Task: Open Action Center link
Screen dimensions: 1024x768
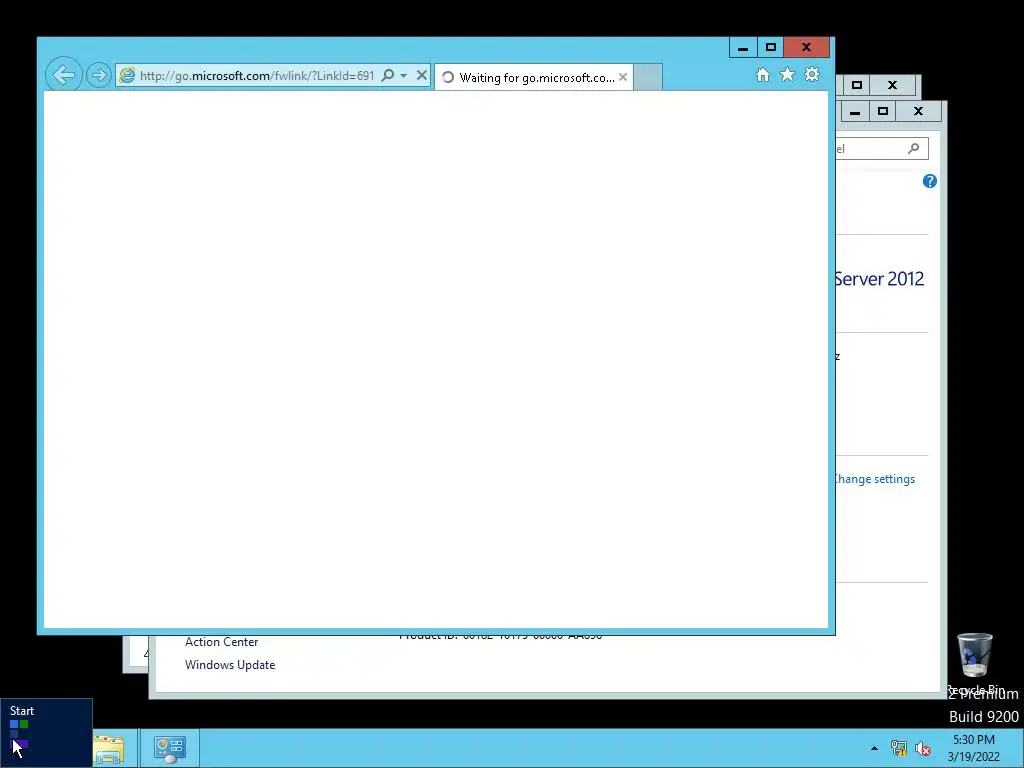Action: pyautogui.click(x=221, y=642)
